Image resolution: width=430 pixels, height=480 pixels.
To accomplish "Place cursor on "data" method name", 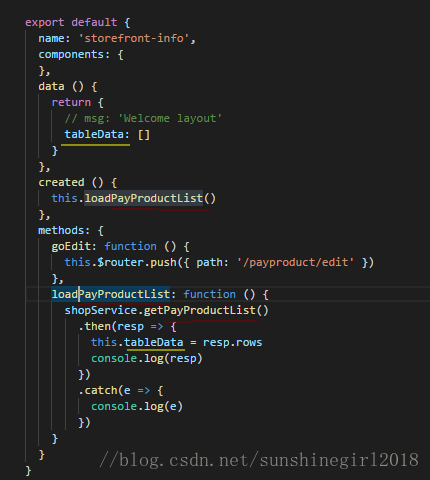I will [x=51, y=87].
